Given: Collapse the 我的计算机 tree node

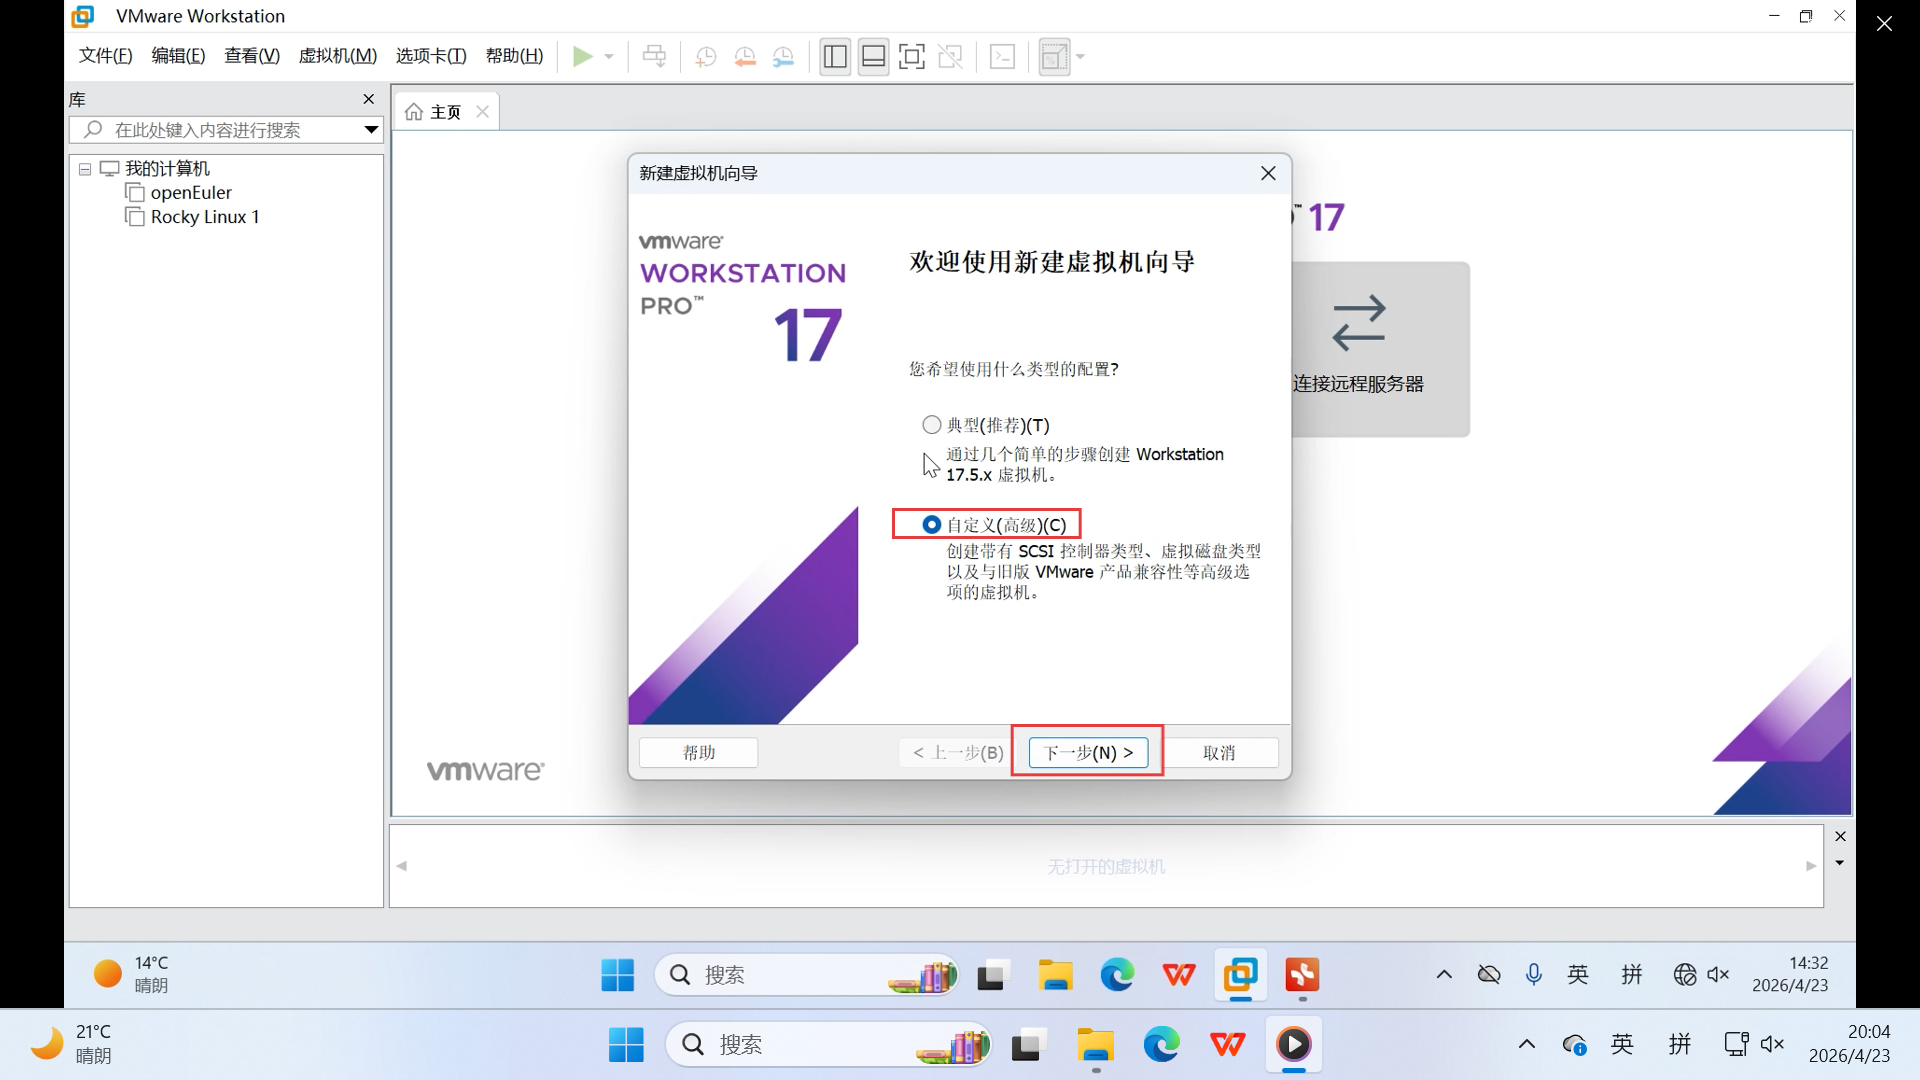Looking at the screenshot, I should pos(85,169).
